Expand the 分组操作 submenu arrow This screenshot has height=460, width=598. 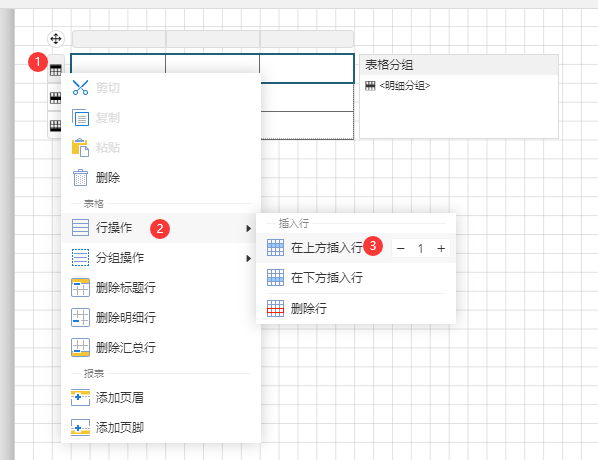[249, 258]
